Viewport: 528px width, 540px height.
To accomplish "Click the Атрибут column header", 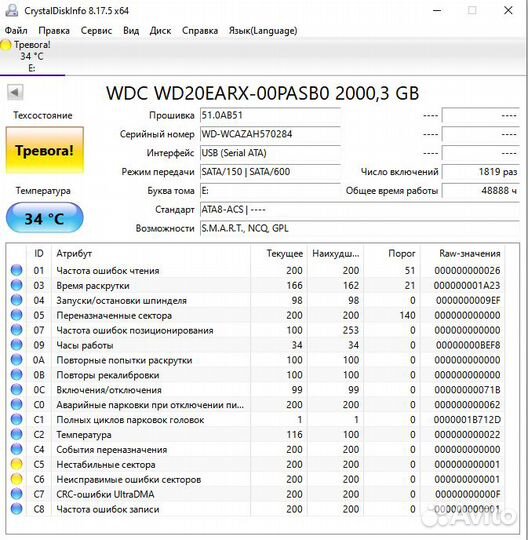I will coord(152,254).
